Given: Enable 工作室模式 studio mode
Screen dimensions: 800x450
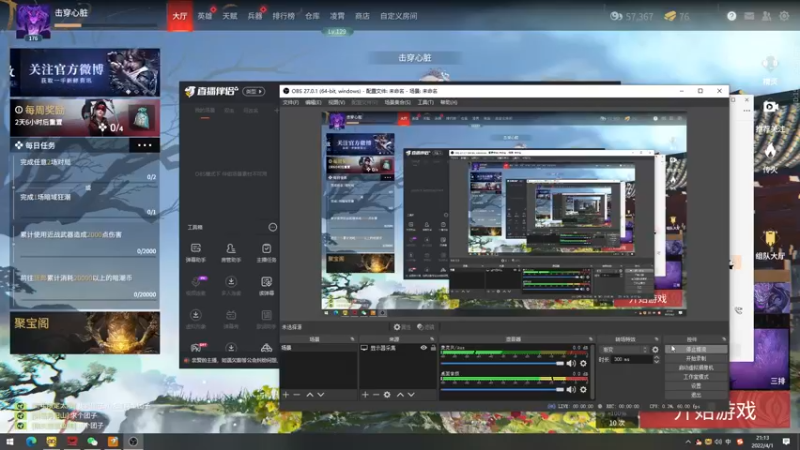Looking at the screenshot, I should click(x=696, y=377).
